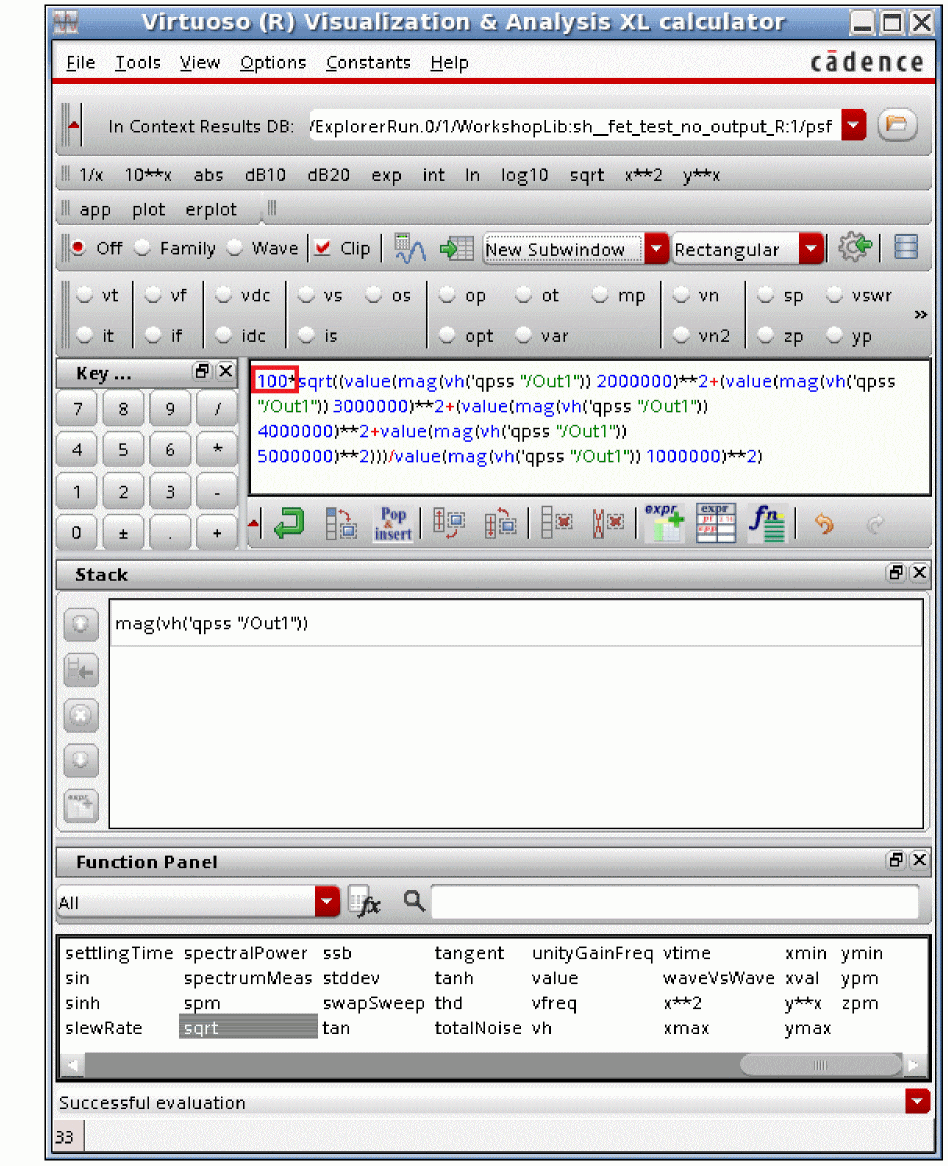Select the vn2 radio button
Image resolution: width=948 pixels, height=1166 pixels.
tap(680, 335)
